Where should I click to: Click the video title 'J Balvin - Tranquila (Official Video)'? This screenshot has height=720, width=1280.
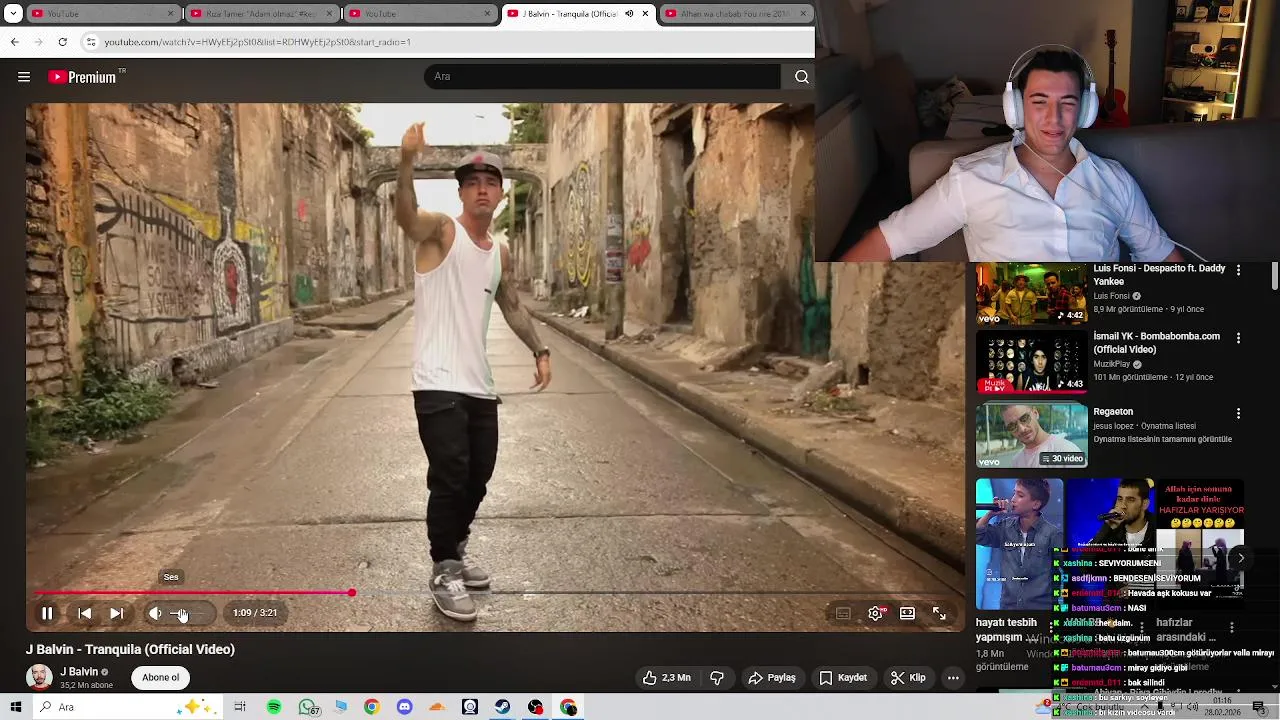130,649
